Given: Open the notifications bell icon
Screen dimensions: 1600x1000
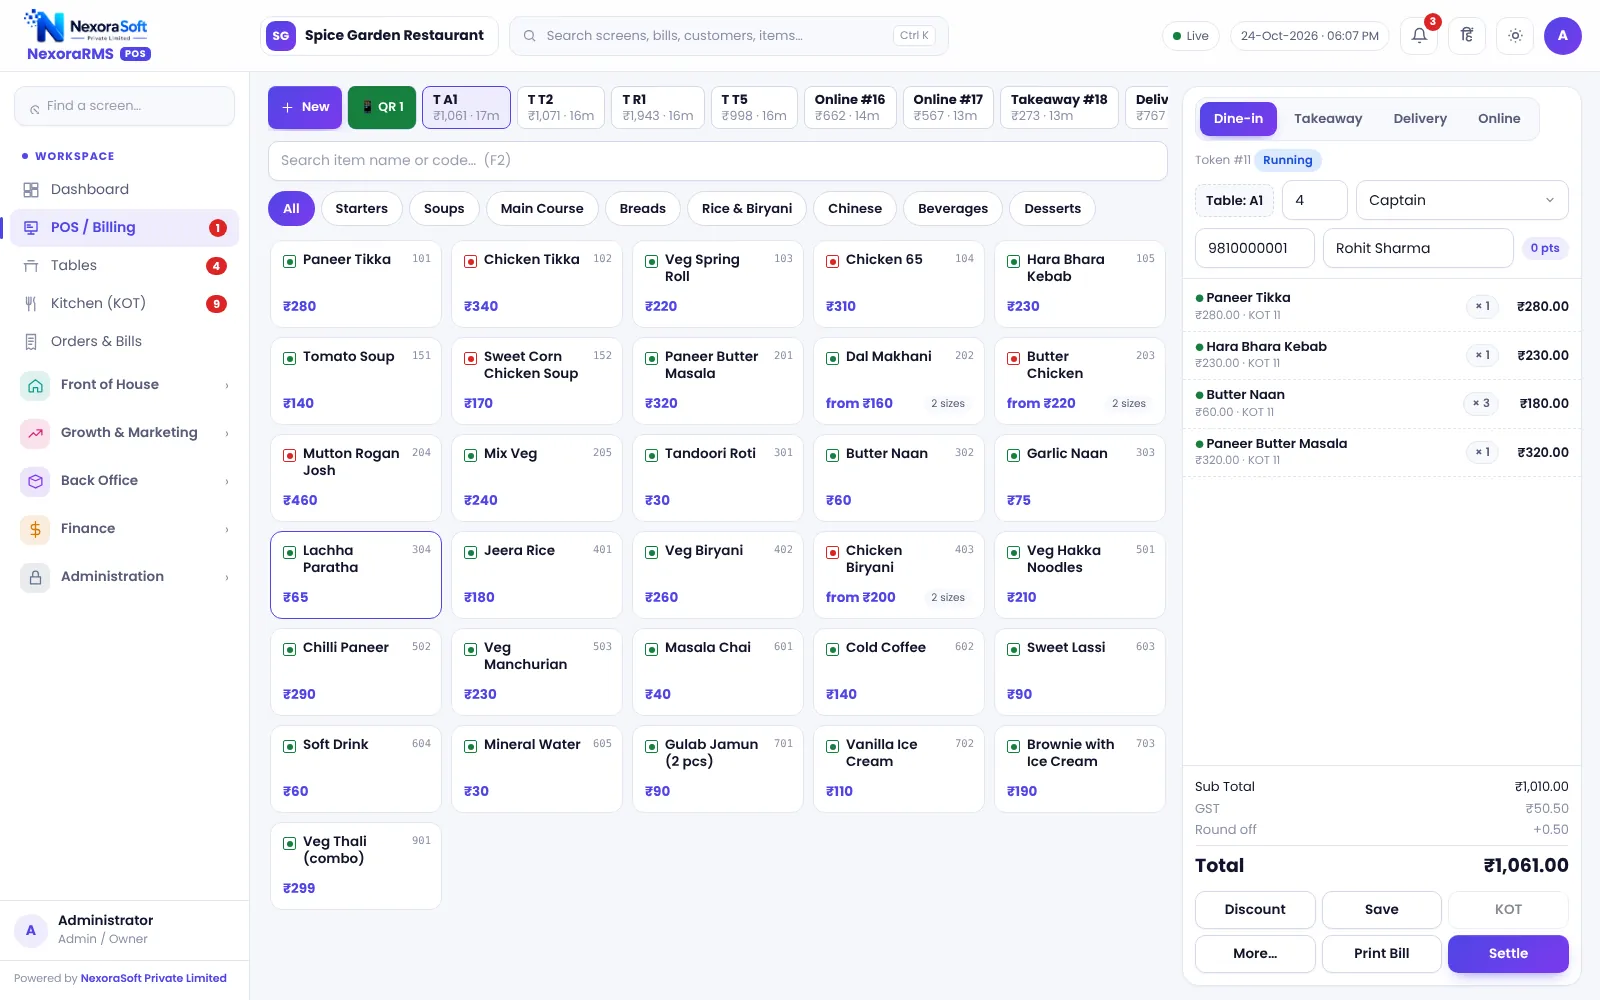Looking at the screenshot, I should pos(1419,36).
